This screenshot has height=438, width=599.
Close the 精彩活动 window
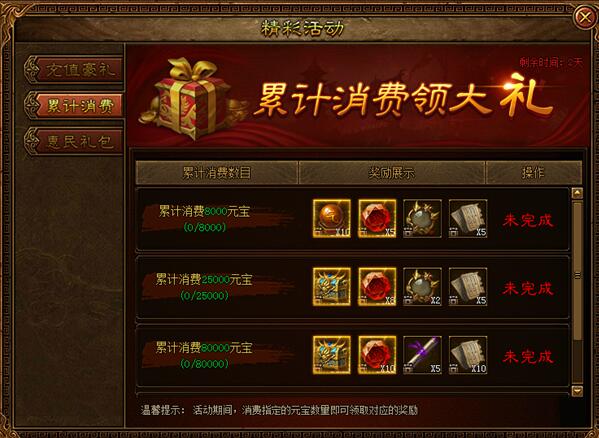pos(584,17)
